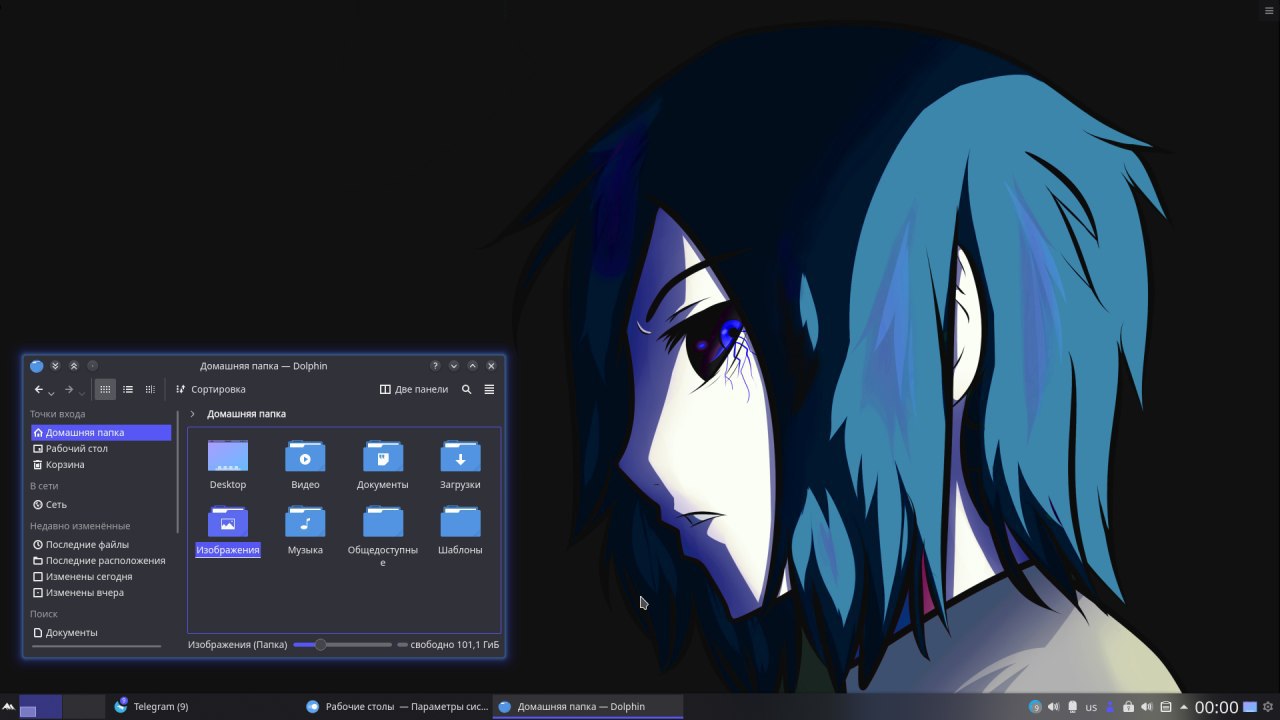This screenshot has width=1280, height=720.
Task: Select the Общедоступные folder icon
Action: coord(383,521)
